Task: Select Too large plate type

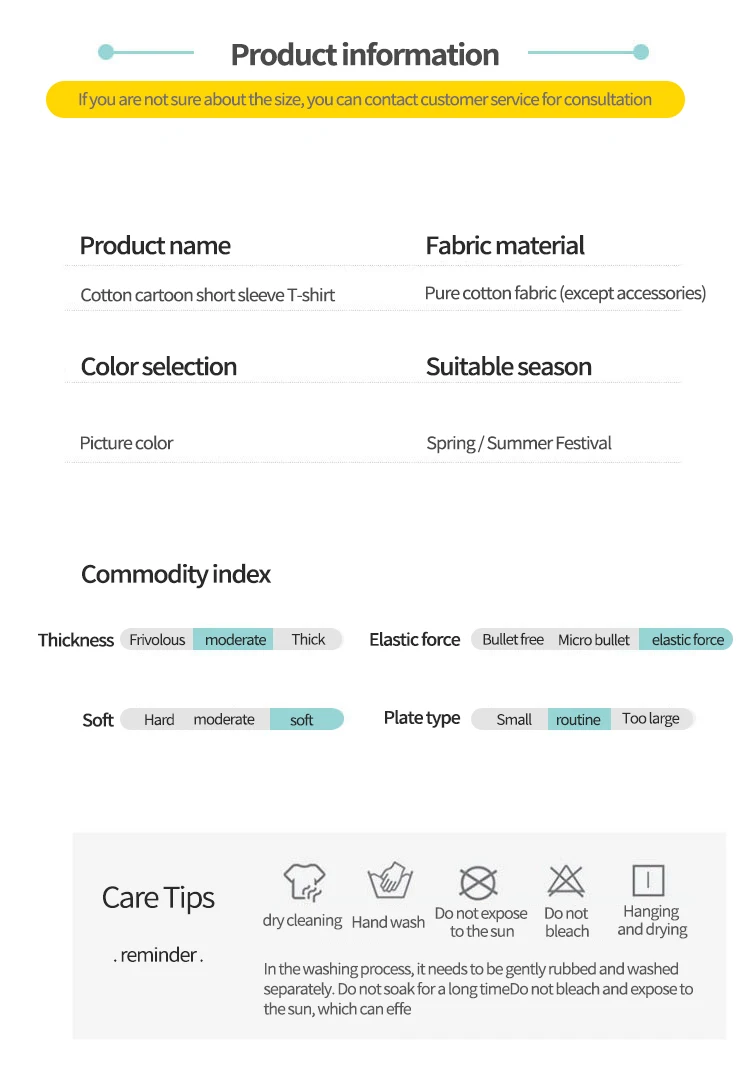Action: point(650,719)
